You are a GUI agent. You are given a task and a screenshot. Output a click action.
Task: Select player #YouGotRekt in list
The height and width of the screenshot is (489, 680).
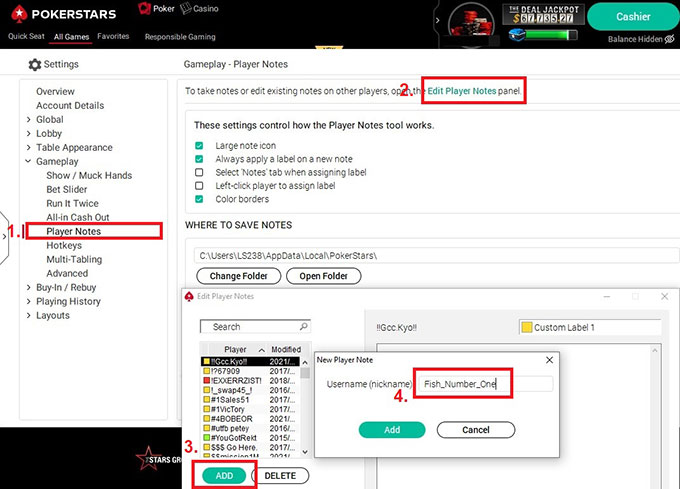click(250, 438)
